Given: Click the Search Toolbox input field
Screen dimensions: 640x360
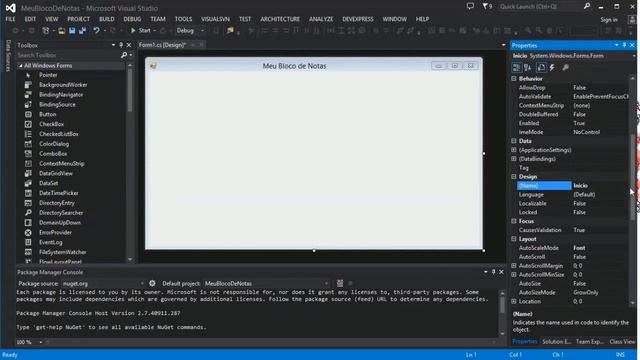Looking at the screenshot, I should click(x=68, y=55).
